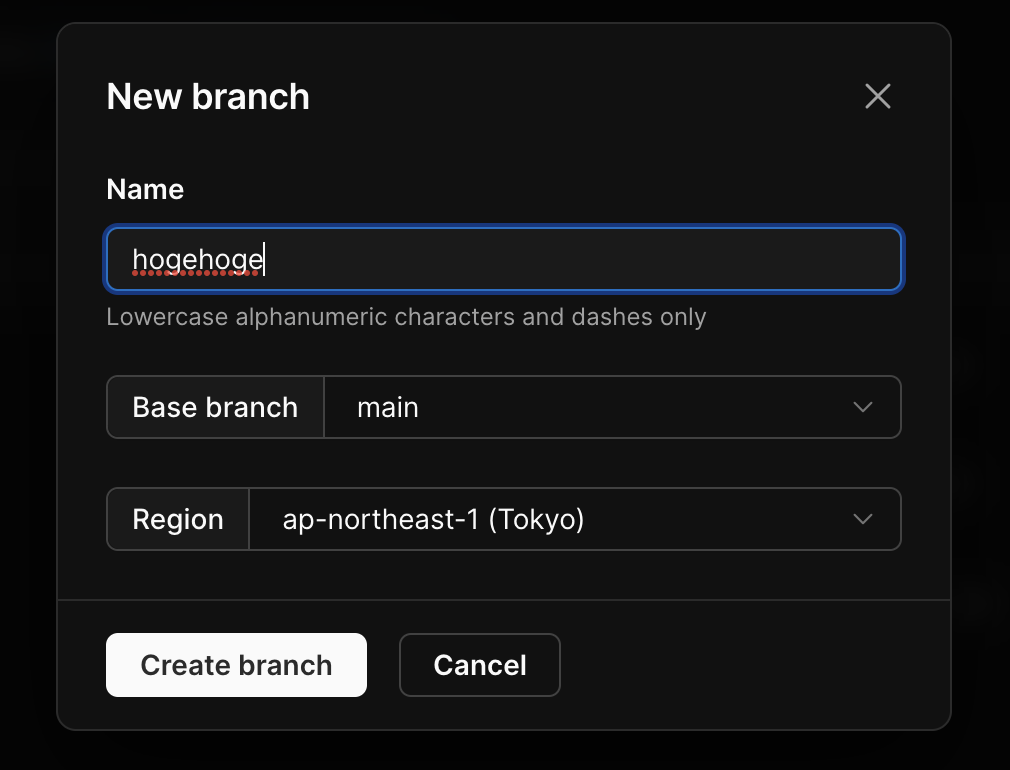Click the hogehoge text in Name field
The height and width of the screenshot is (770, 1010).
[197, 261]
